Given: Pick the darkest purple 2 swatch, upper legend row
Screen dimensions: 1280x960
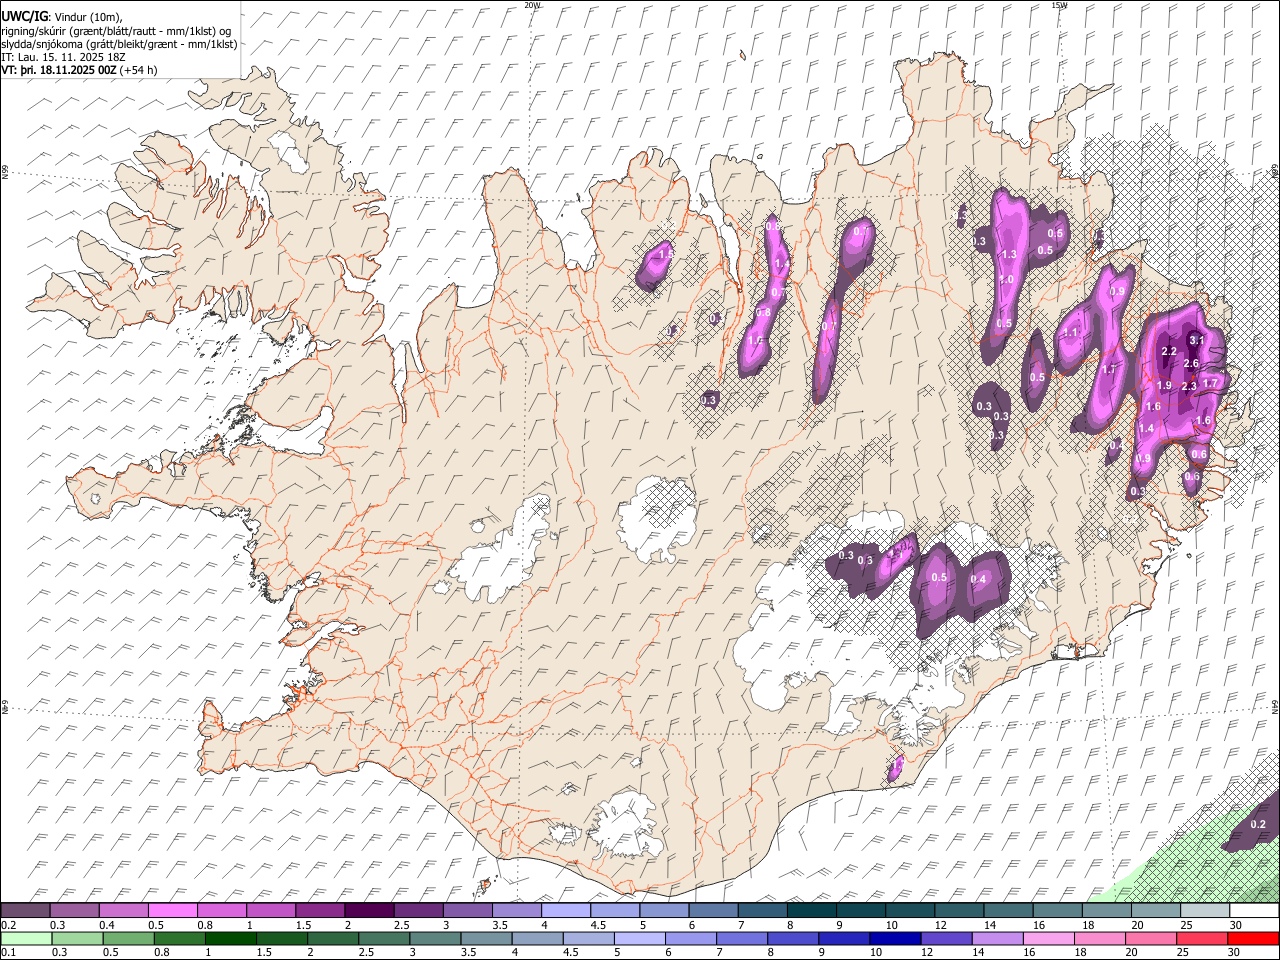Looking at the screenshot, I should (369, 911).
